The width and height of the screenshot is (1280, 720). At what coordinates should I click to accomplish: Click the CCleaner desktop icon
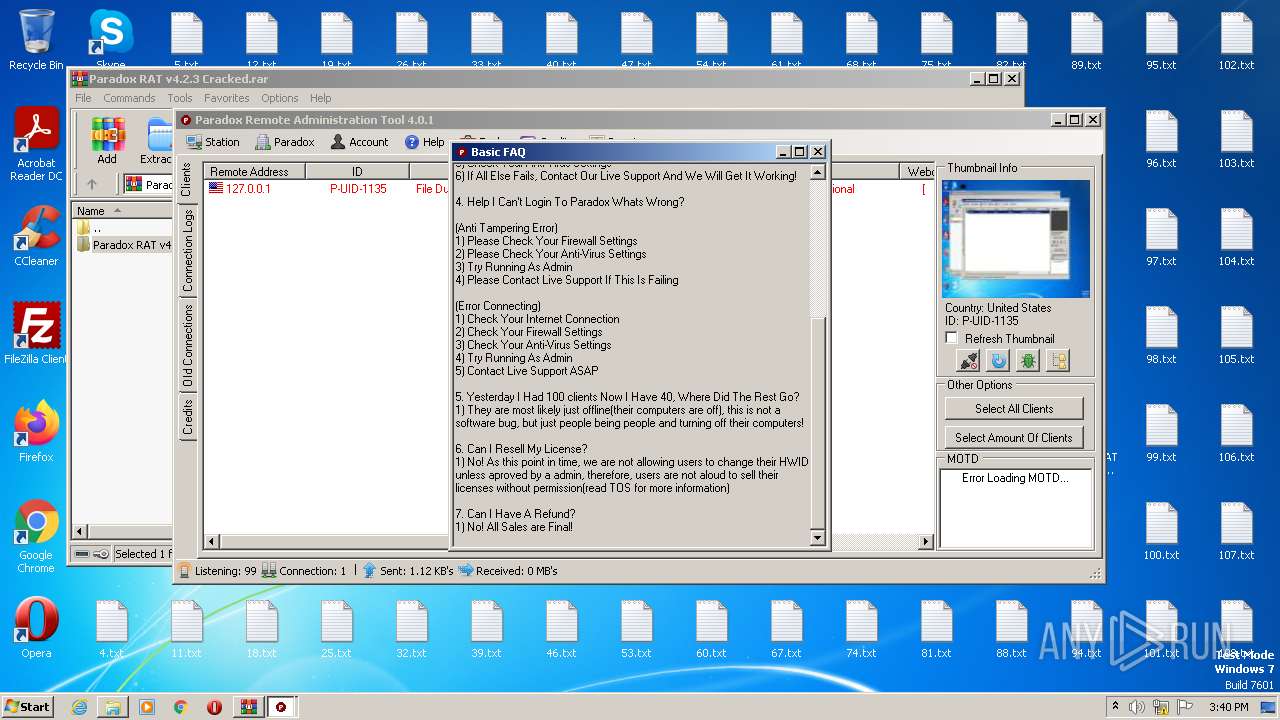(x=36, y=236)
